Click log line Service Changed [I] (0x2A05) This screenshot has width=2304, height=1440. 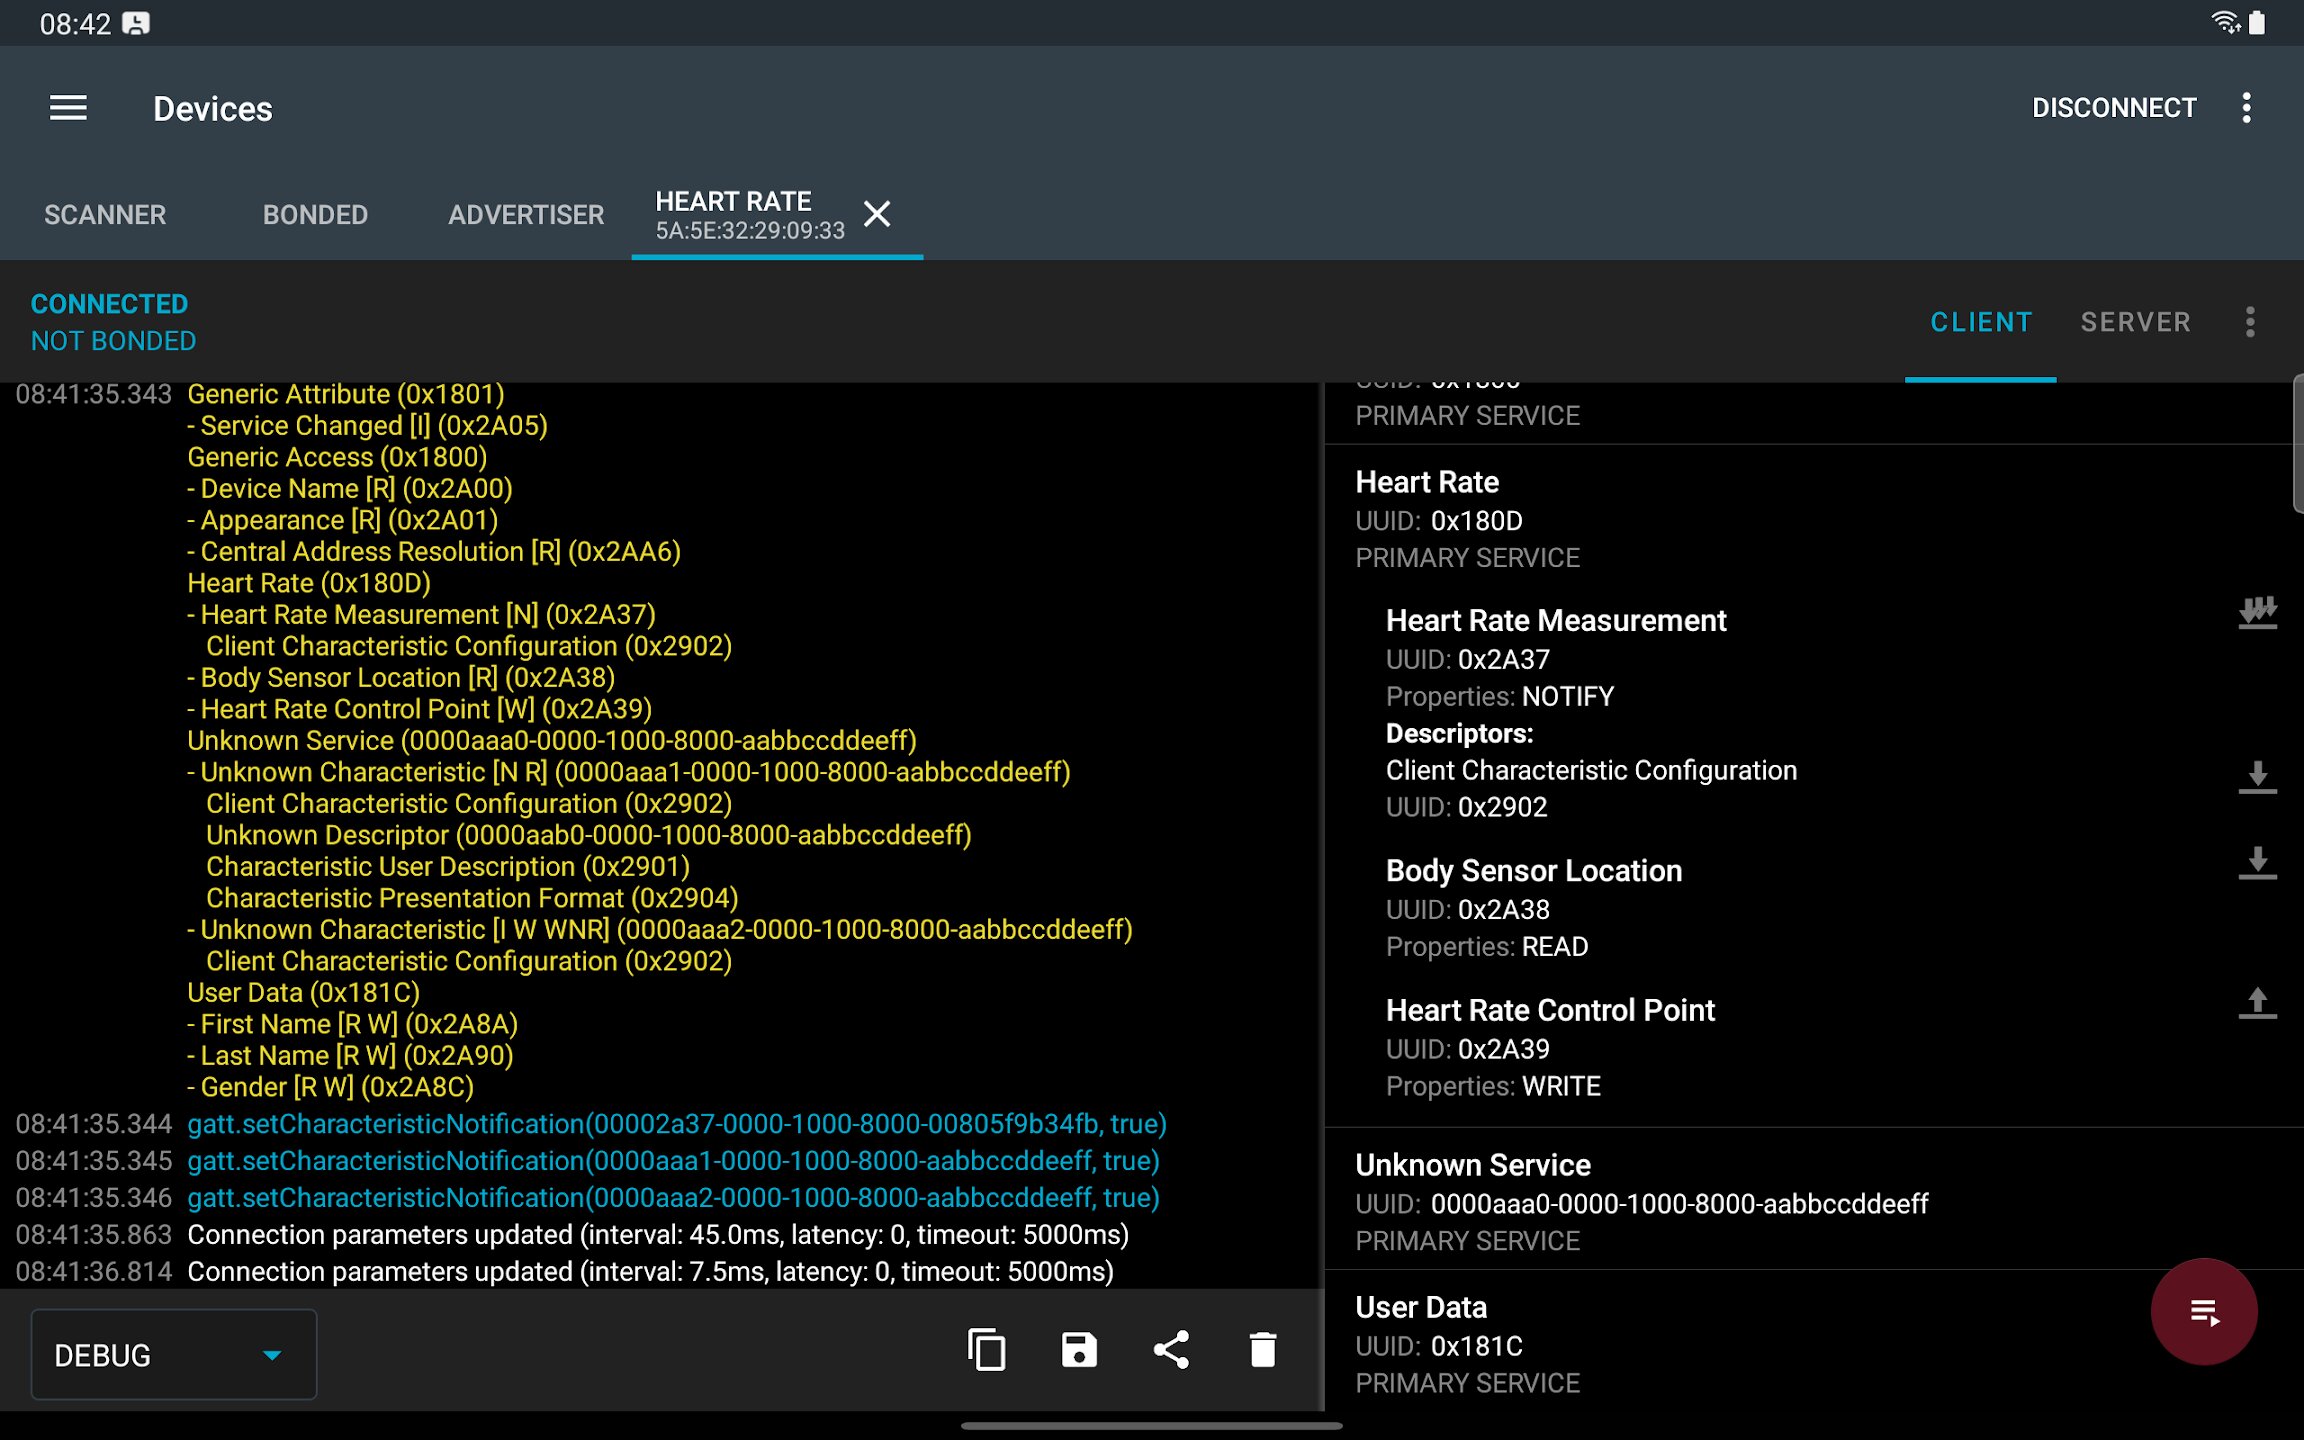[367, 426]
